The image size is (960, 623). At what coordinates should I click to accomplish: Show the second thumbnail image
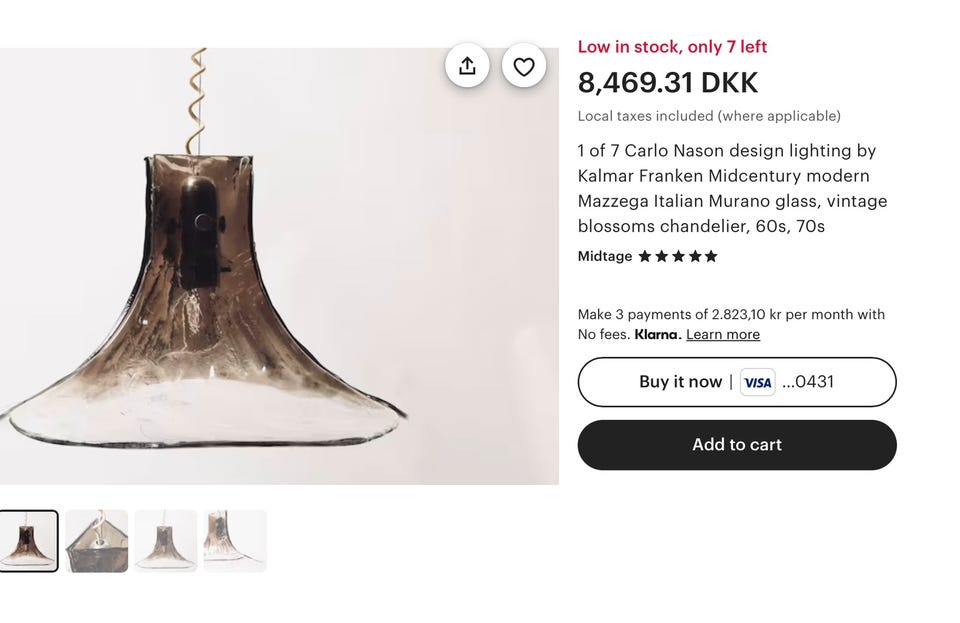tap(97, 541)
